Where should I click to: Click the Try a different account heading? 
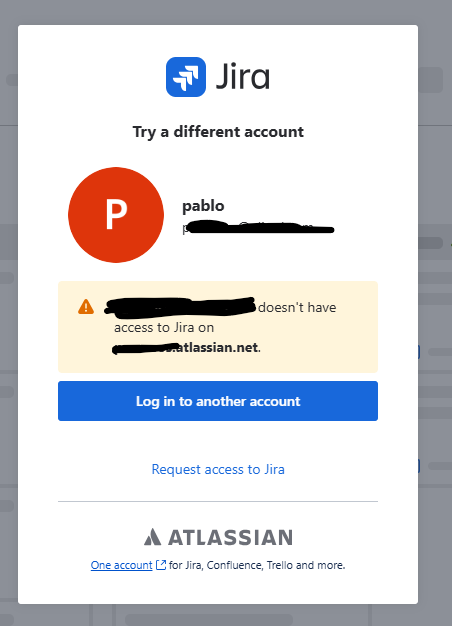[218, 132]
